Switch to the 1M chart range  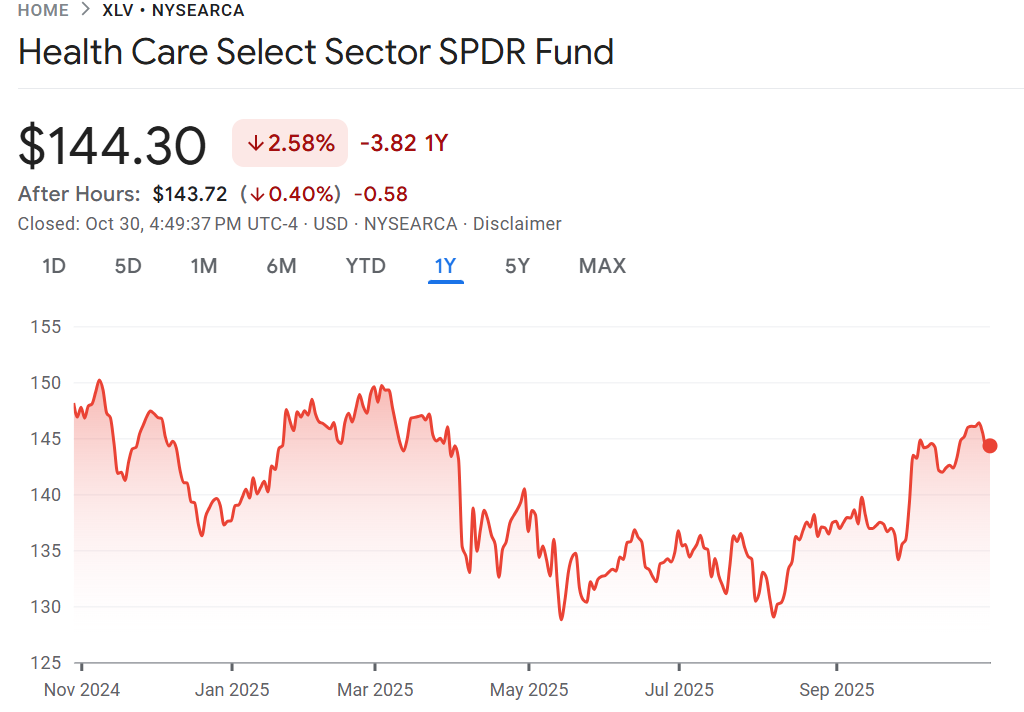pyautogui.click(x=204, y=266)
